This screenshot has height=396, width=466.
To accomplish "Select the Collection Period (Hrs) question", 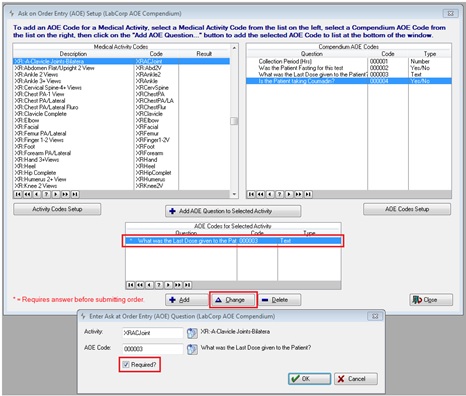I will coord(349,61).
